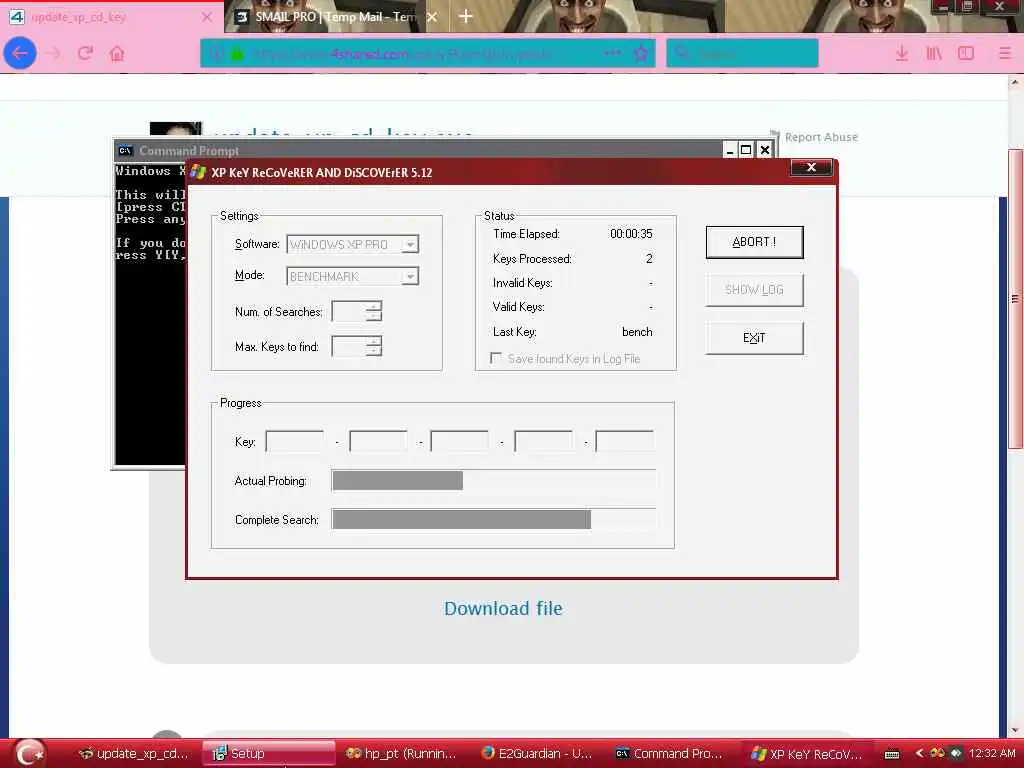This screenshot has width=1024, height=768.
Task: Open the browser home page icon
Action: [x=117, y=53]
